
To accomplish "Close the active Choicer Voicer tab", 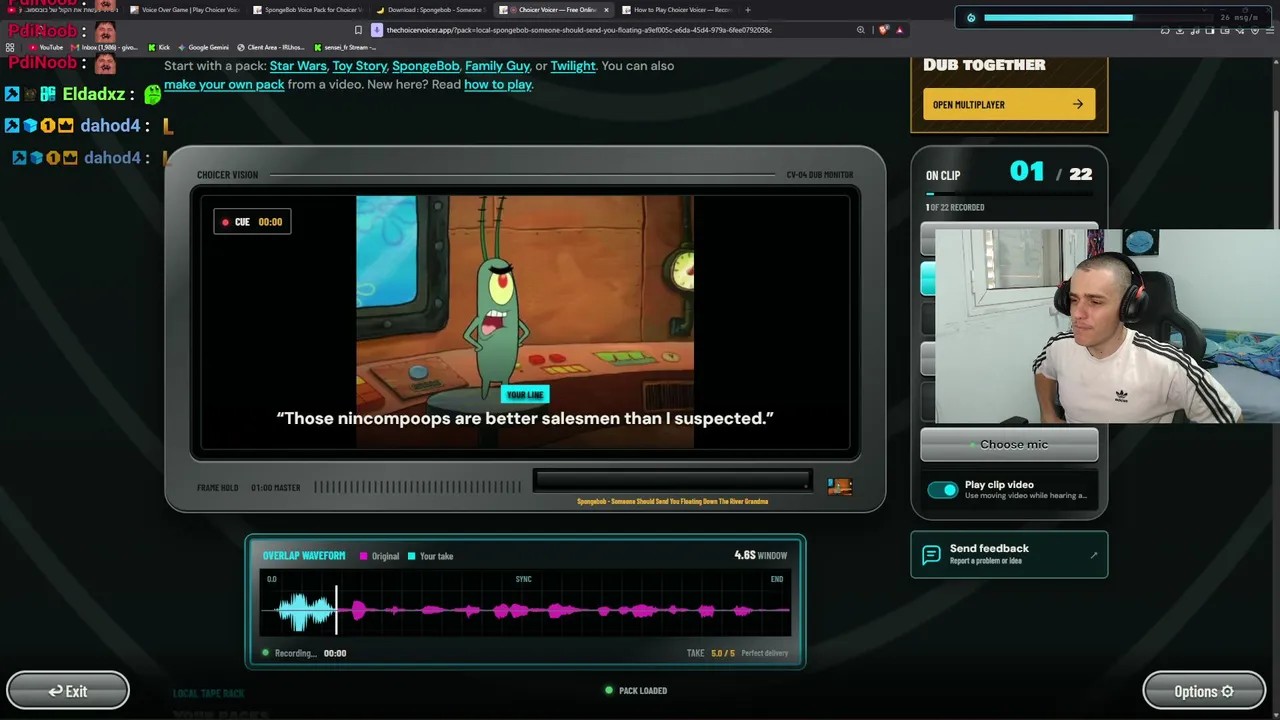I will tap(606, 10).
